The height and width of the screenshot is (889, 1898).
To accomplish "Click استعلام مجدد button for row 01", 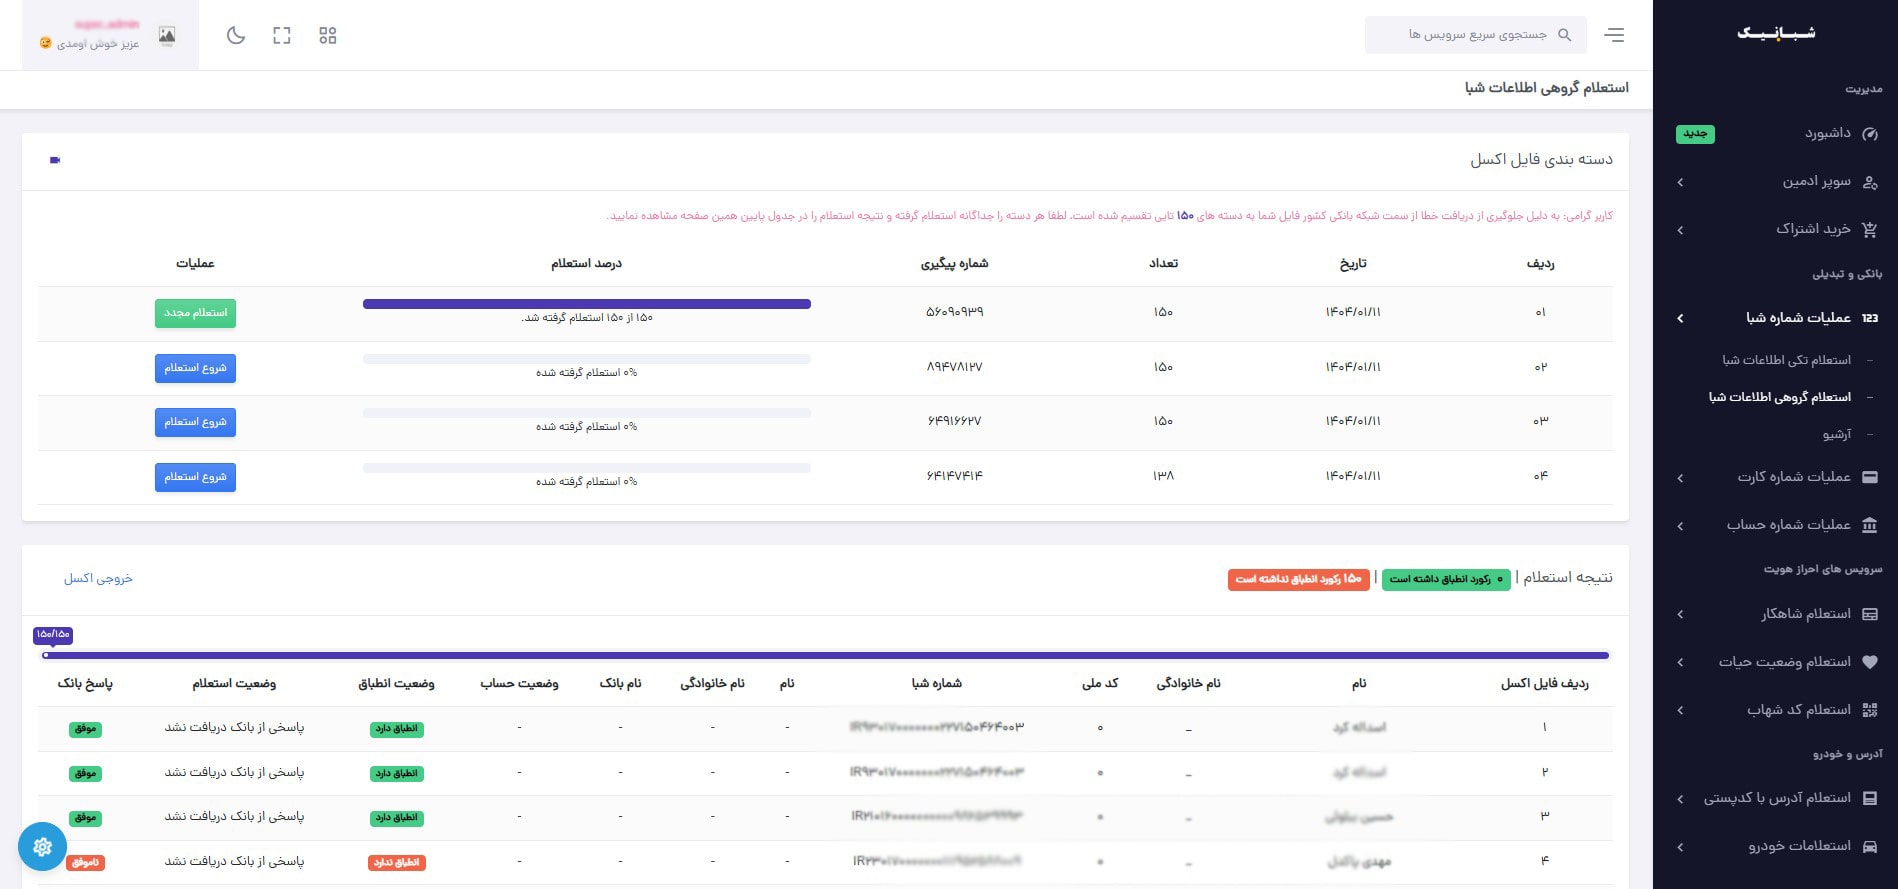I will point(195,313).
